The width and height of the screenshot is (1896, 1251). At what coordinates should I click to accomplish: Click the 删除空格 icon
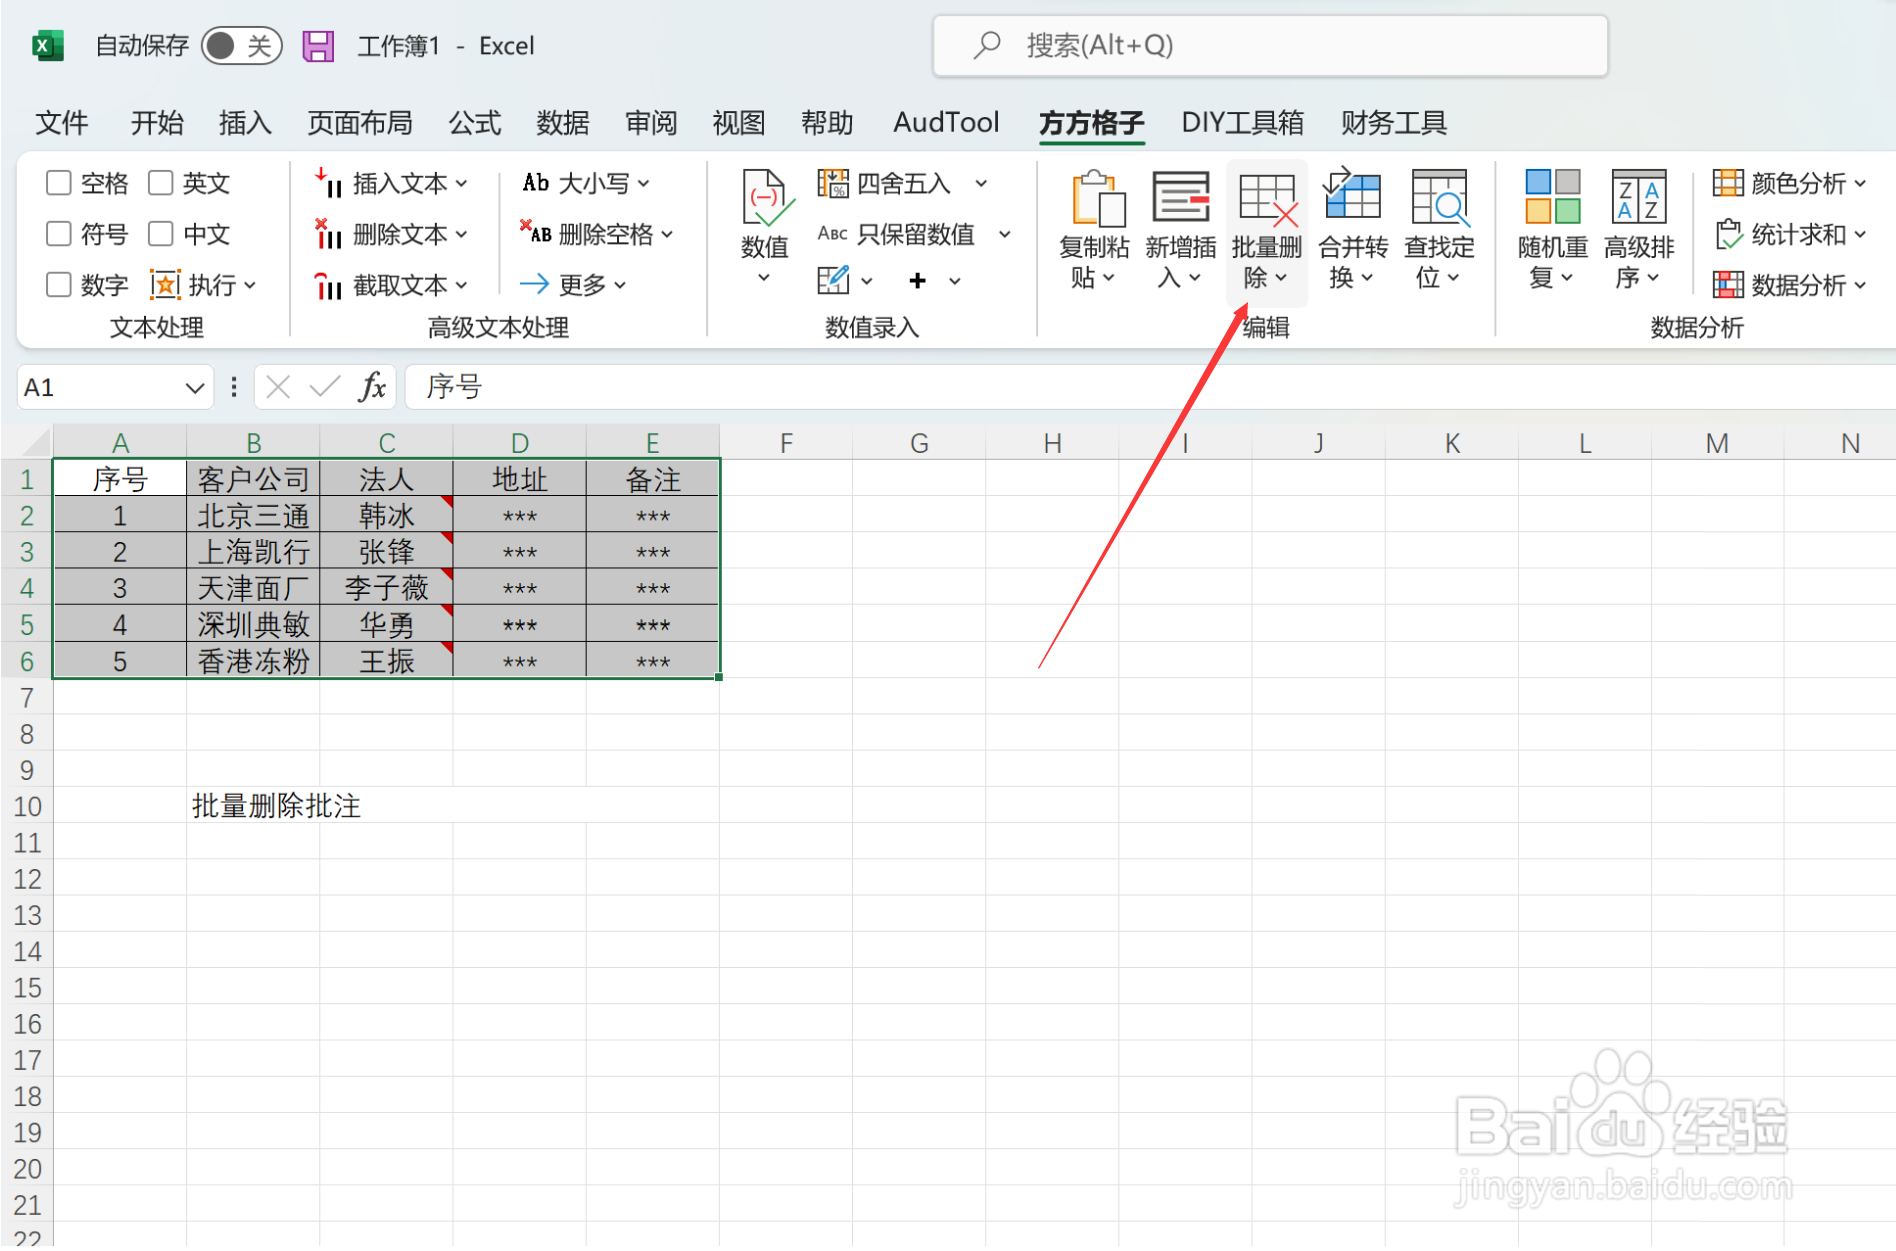[x=535, y=231]
